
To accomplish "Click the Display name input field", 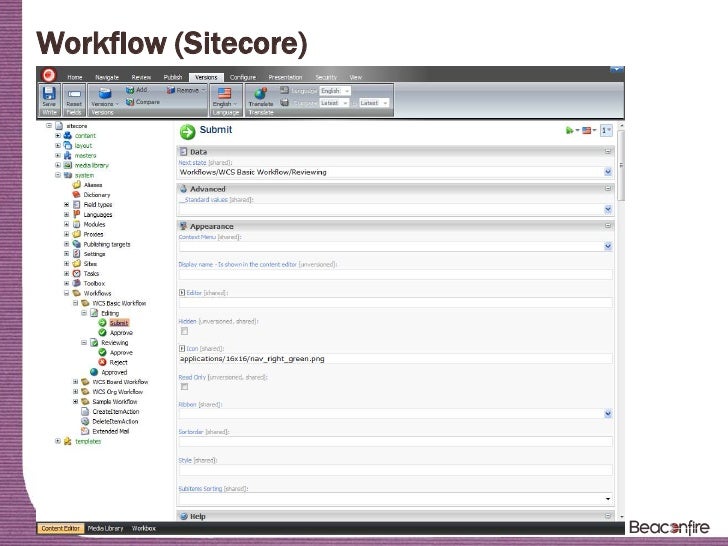I will pyautogui.click(x=396, y=274).
